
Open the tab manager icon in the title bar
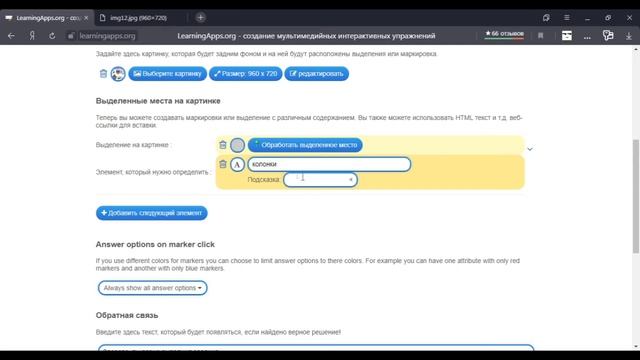(x=546, y=18)
